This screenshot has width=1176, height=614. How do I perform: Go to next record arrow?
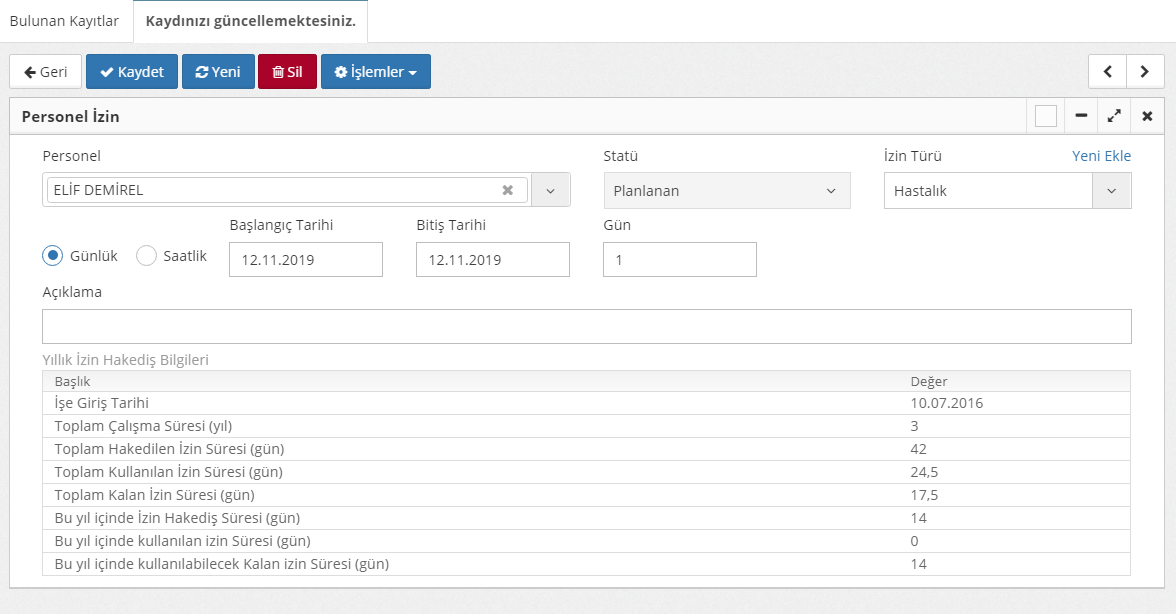(1144, 72)
